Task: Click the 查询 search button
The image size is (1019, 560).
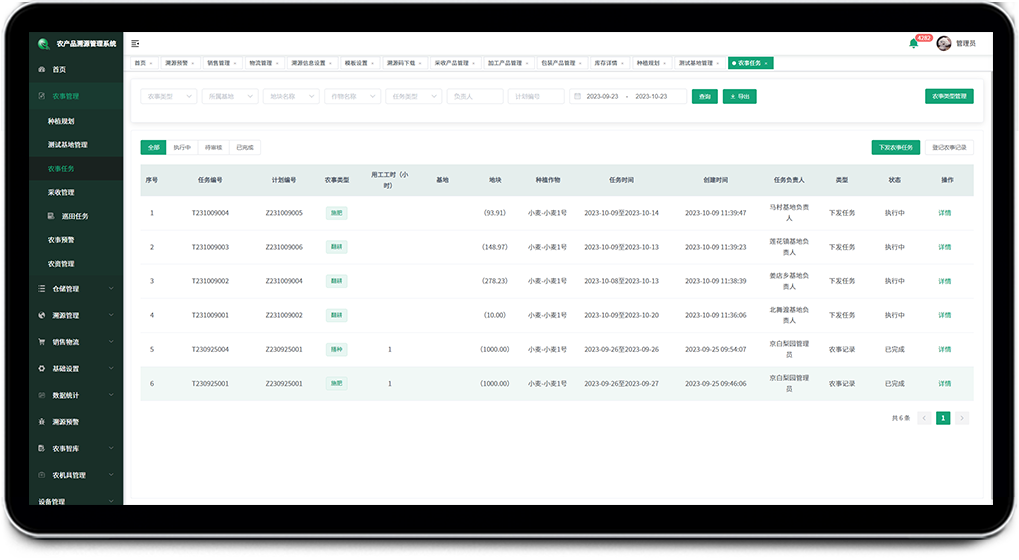Action: pos(704,96)
